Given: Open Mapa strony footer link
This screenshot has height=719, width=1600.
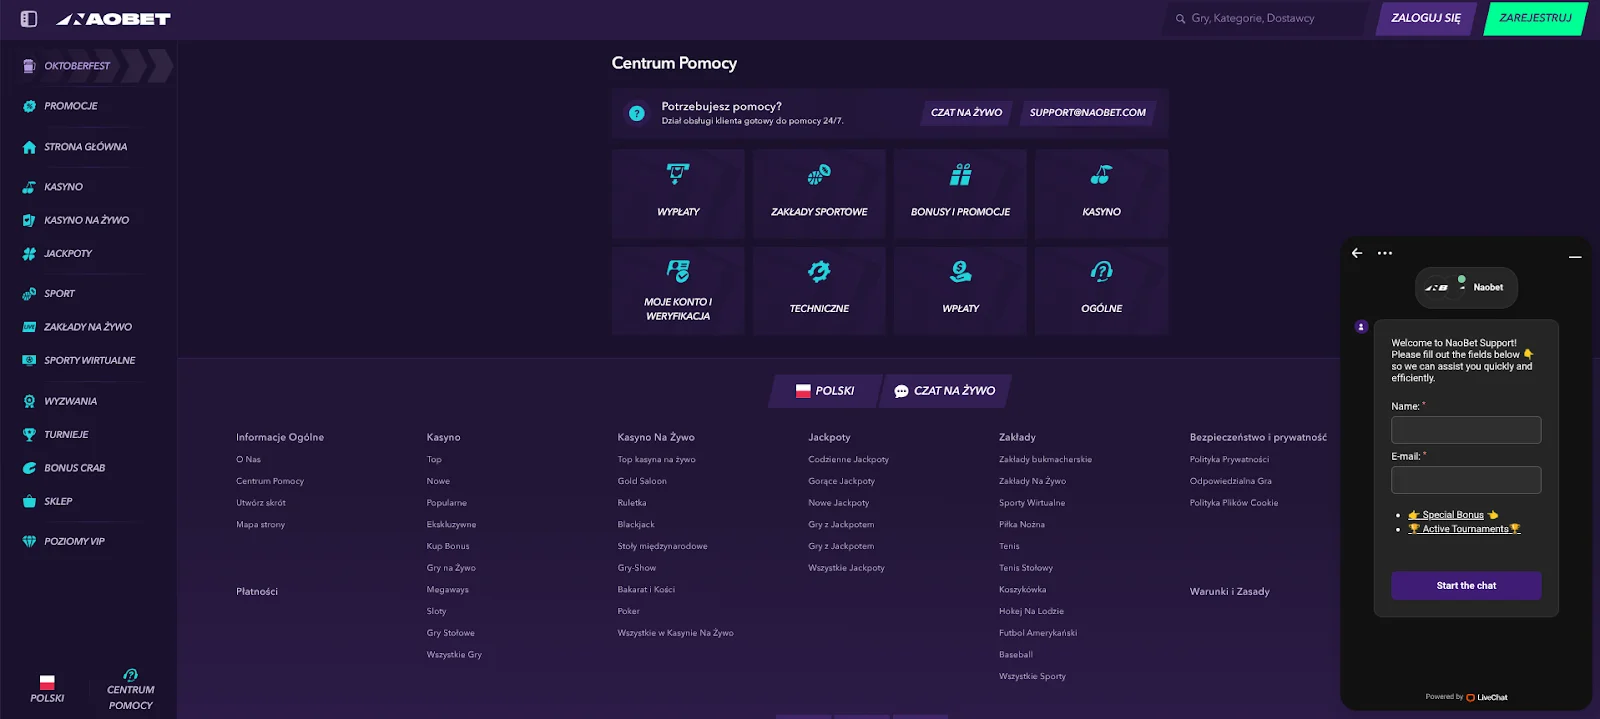Looking at the screenshot, I should point(260,525).
